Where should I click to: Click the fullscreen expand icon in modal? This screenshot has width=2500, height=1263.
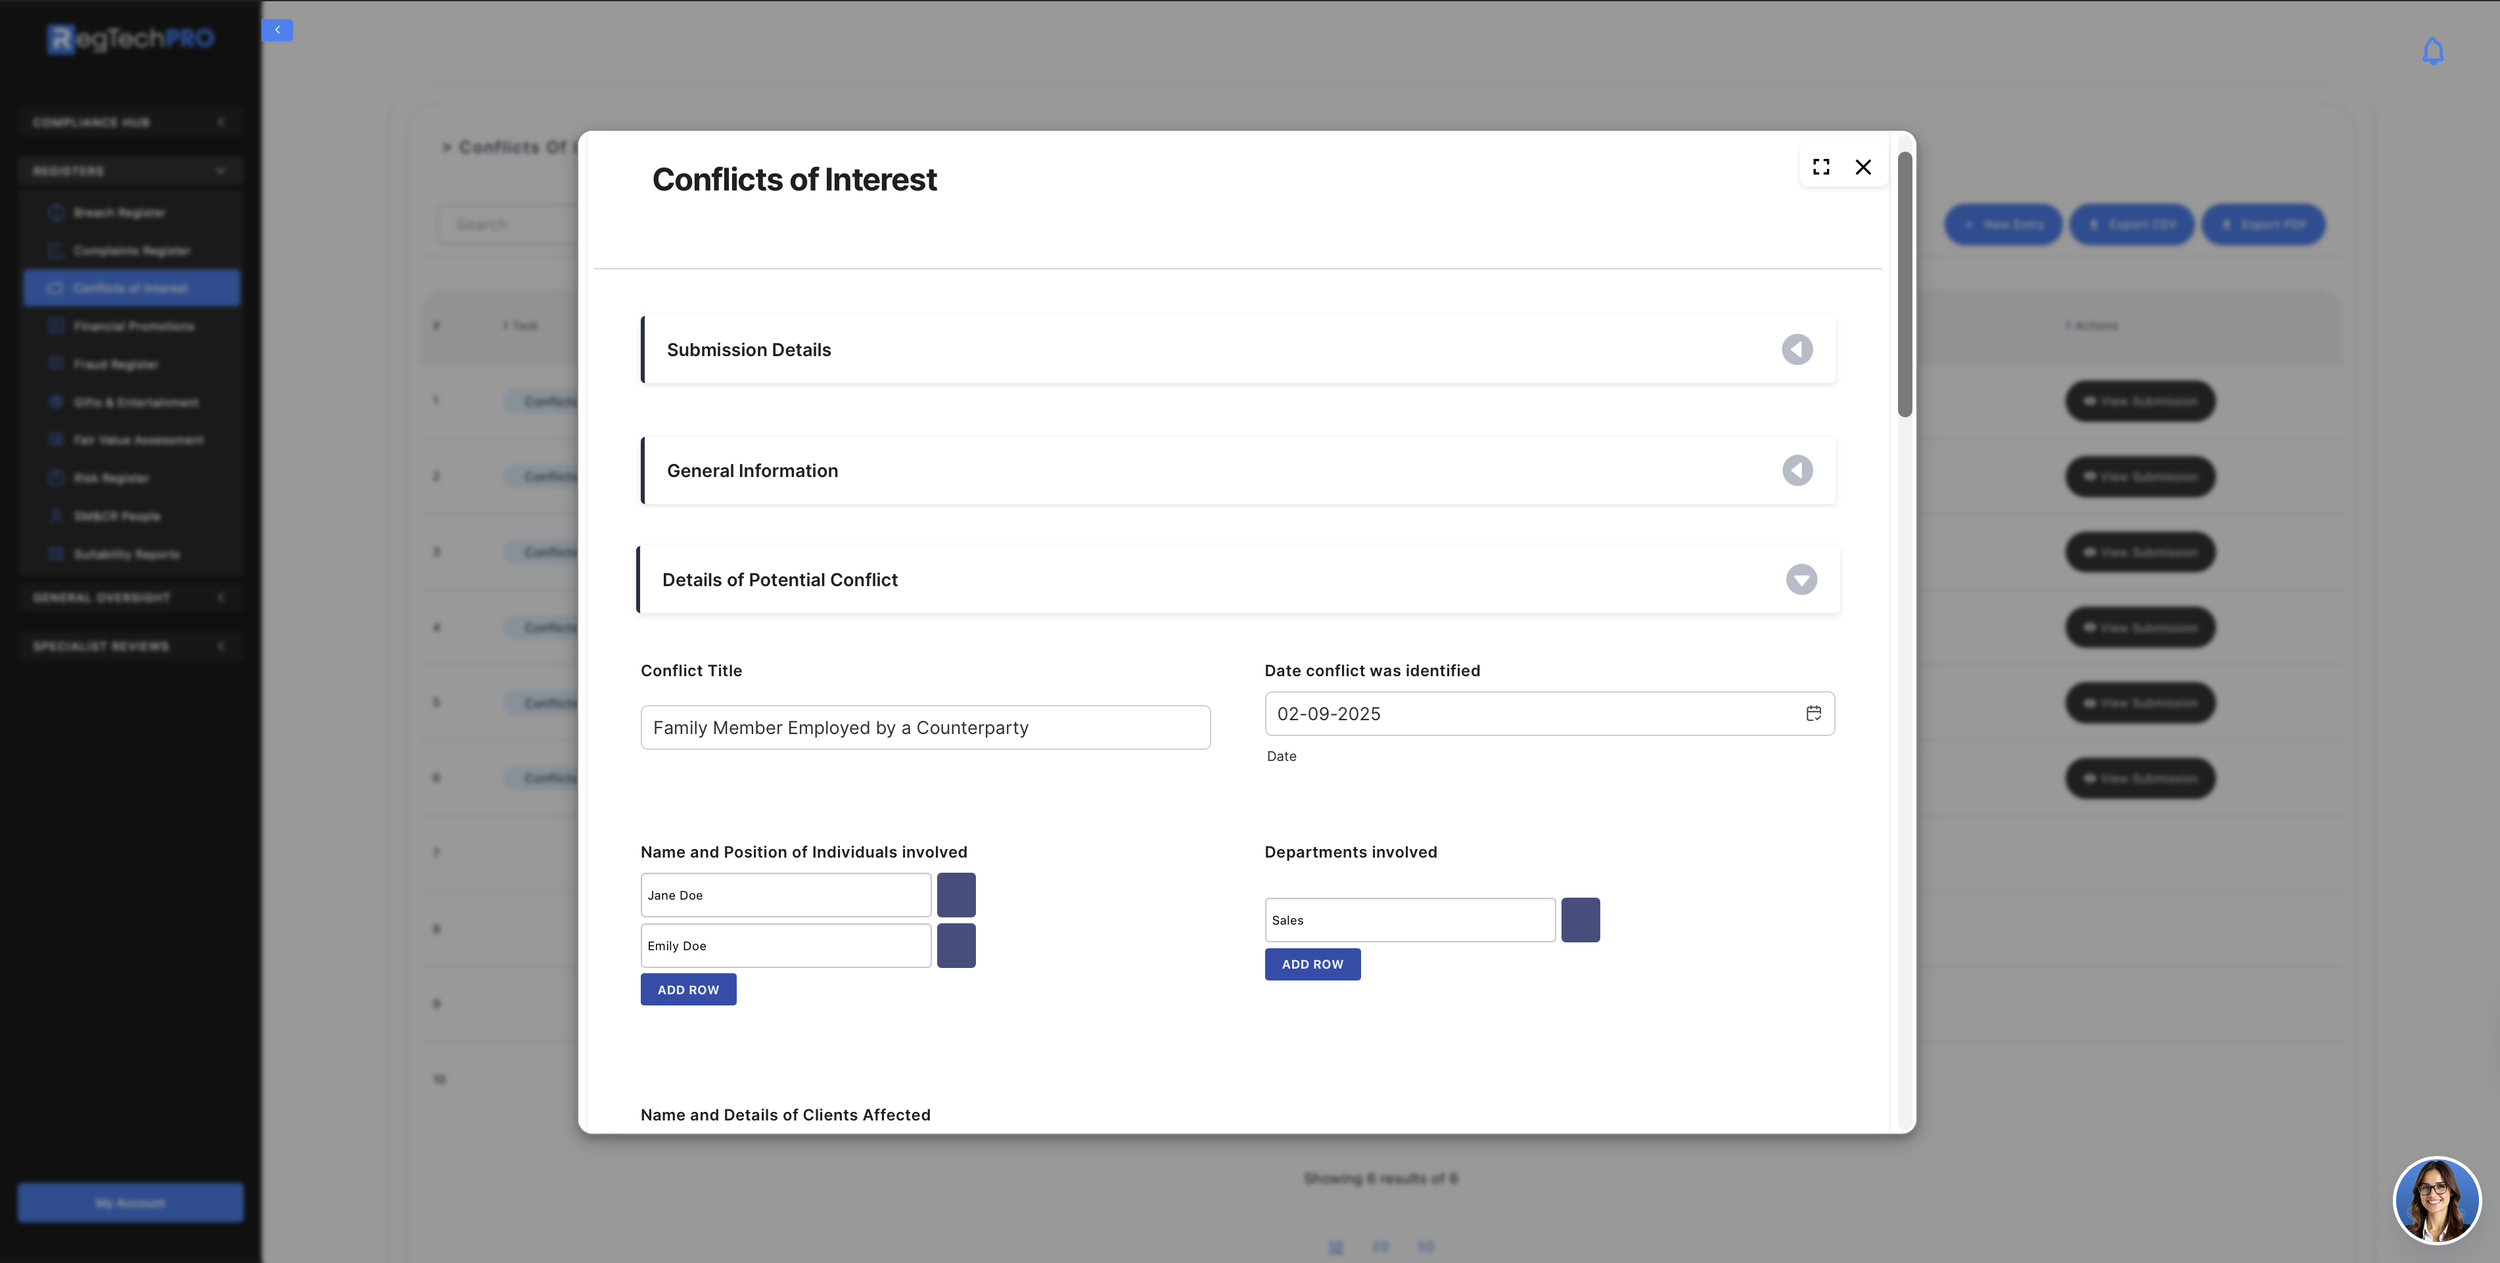[x=1821, y=167]
